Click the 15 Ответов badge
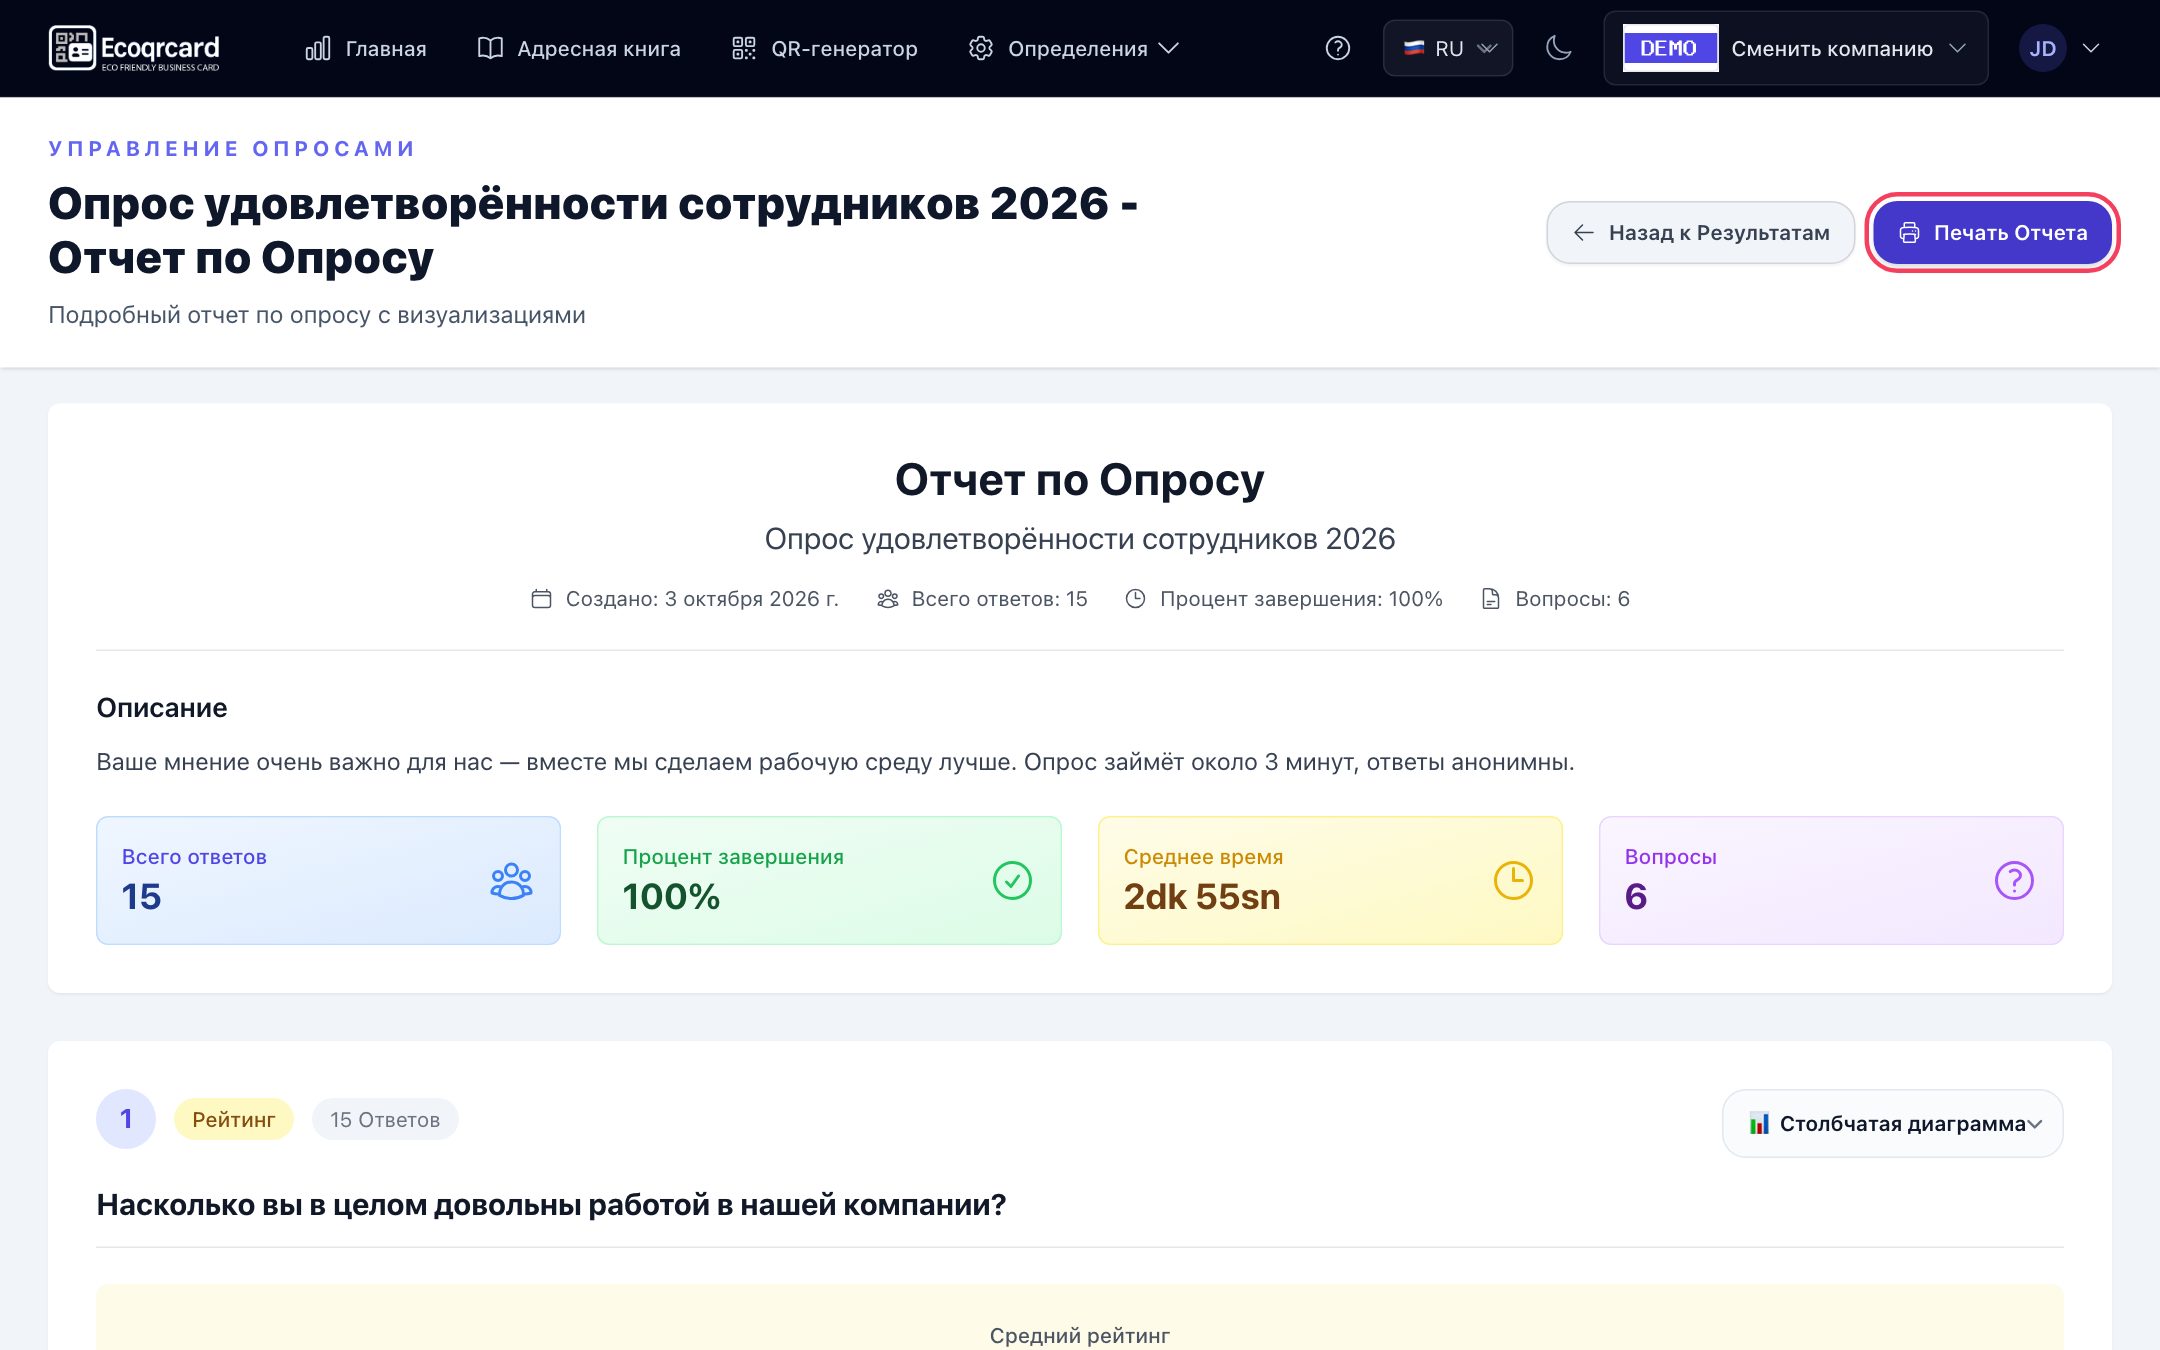 (x=385, y=1120)
